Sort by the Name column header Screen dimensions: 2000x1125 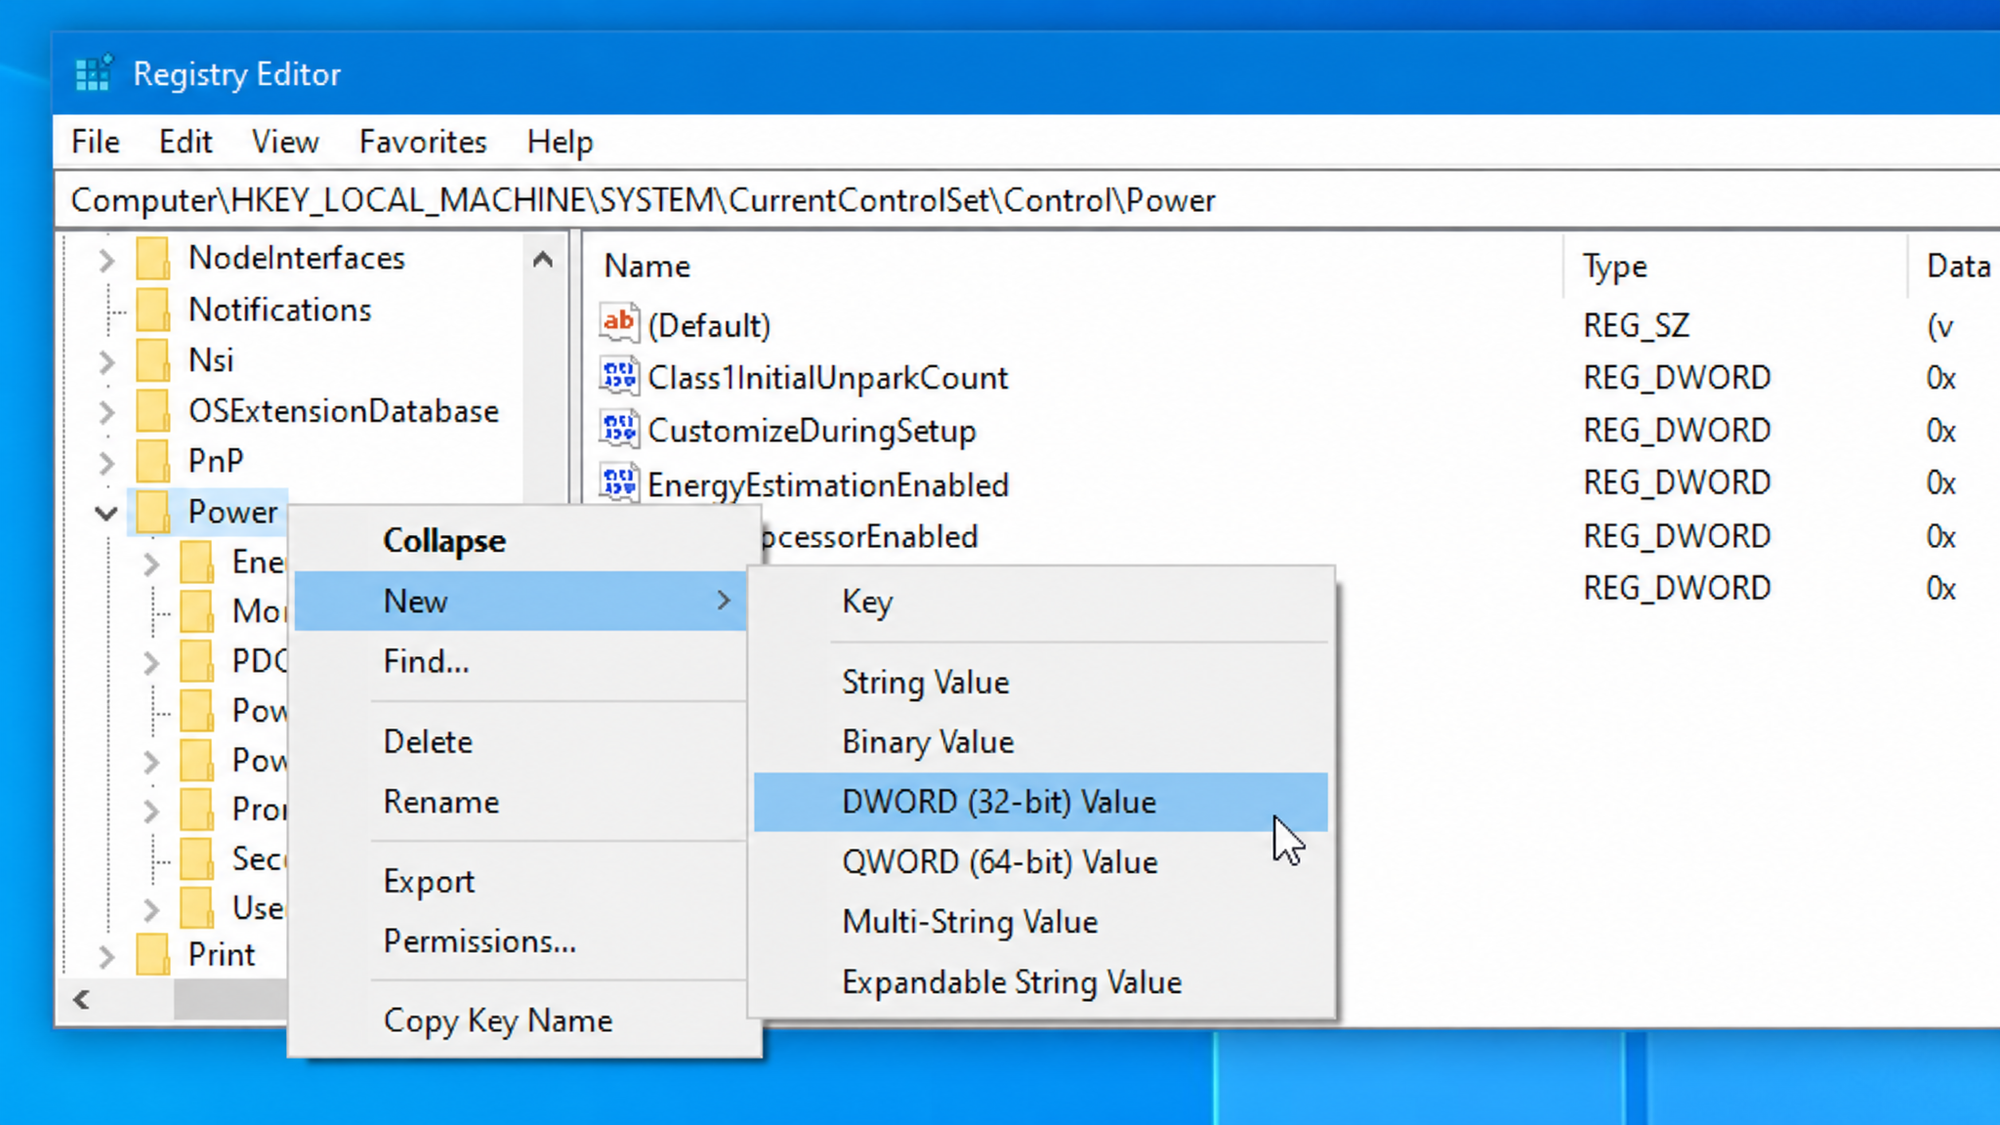click(1072, 266)
